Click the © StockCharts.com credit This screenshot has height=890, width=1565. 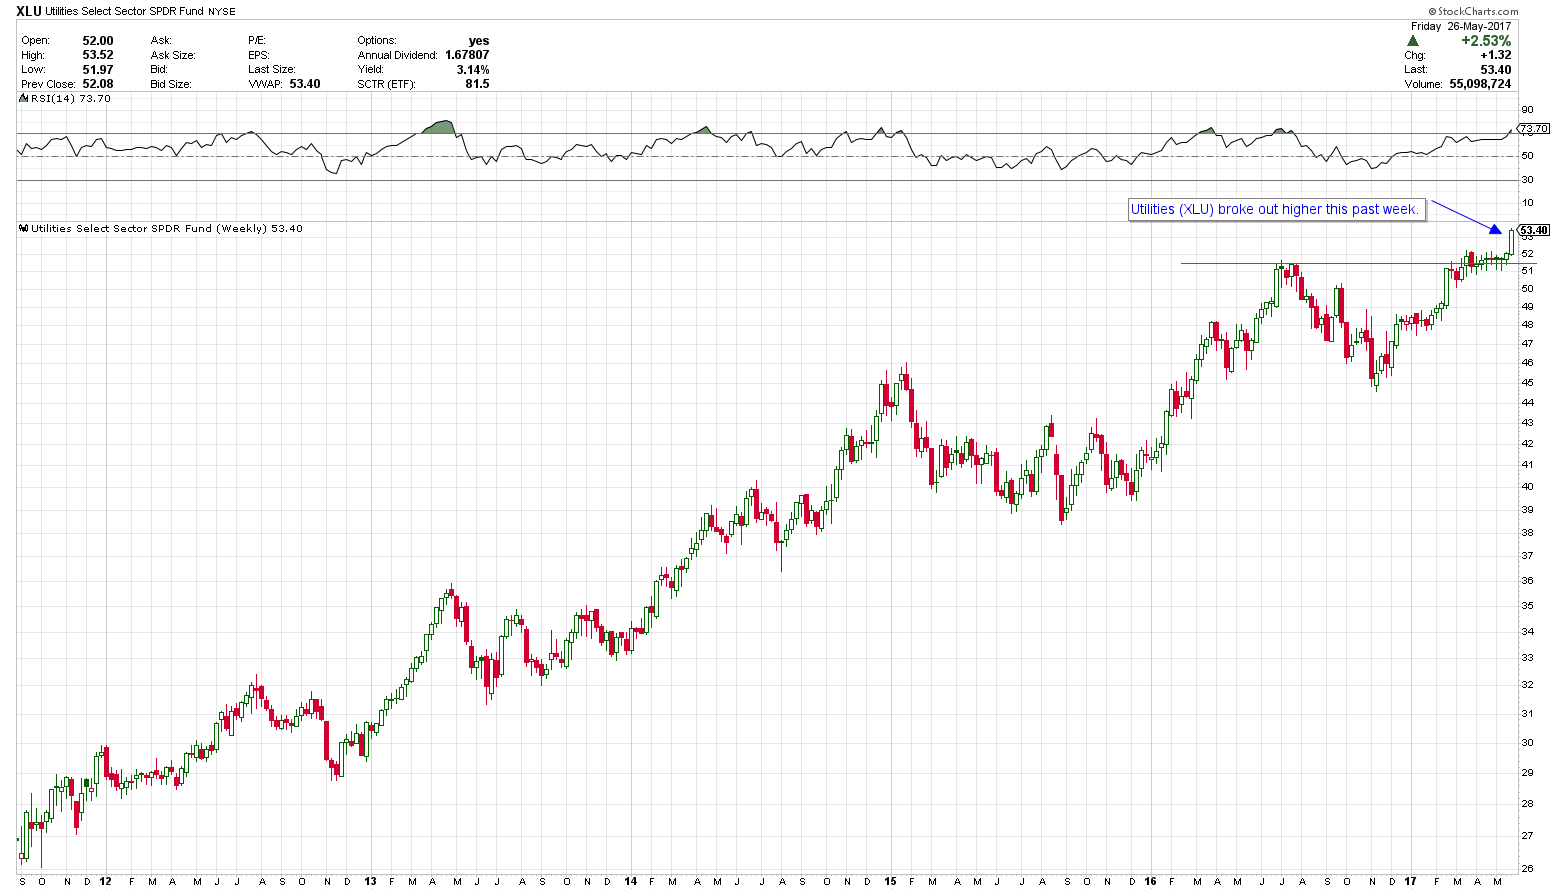(1471, 12)
